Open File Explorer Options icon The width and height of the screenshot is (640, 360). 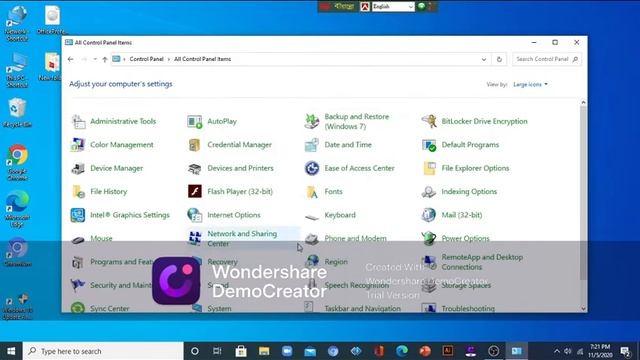(x=429, y=168)
